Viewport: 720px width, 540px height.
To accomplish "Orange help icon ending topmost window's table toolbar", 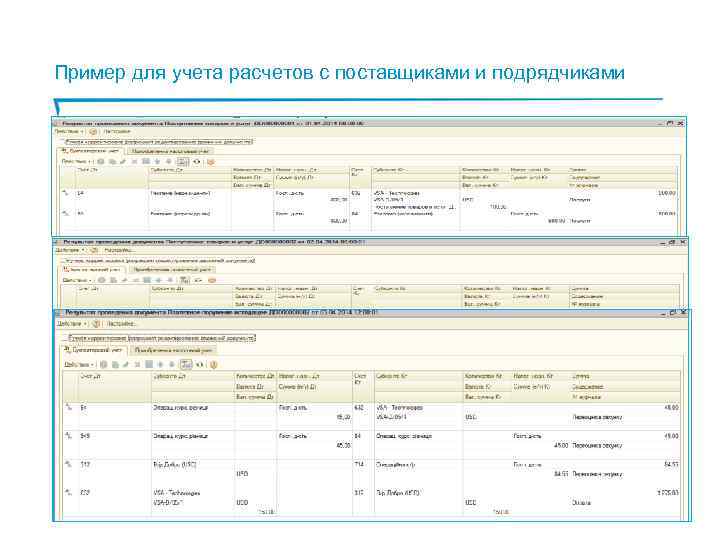I will tap(211, 162).
